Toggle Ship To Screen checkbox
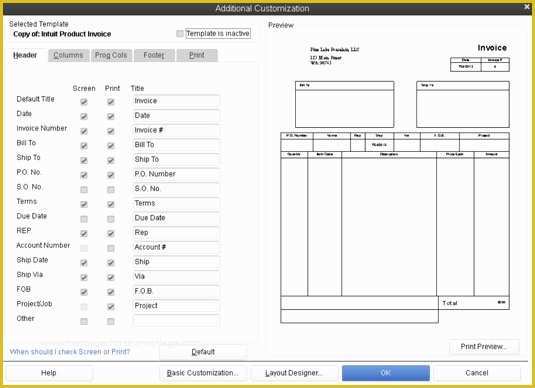The height and width of the screenshot is (388, 535). 84,160
